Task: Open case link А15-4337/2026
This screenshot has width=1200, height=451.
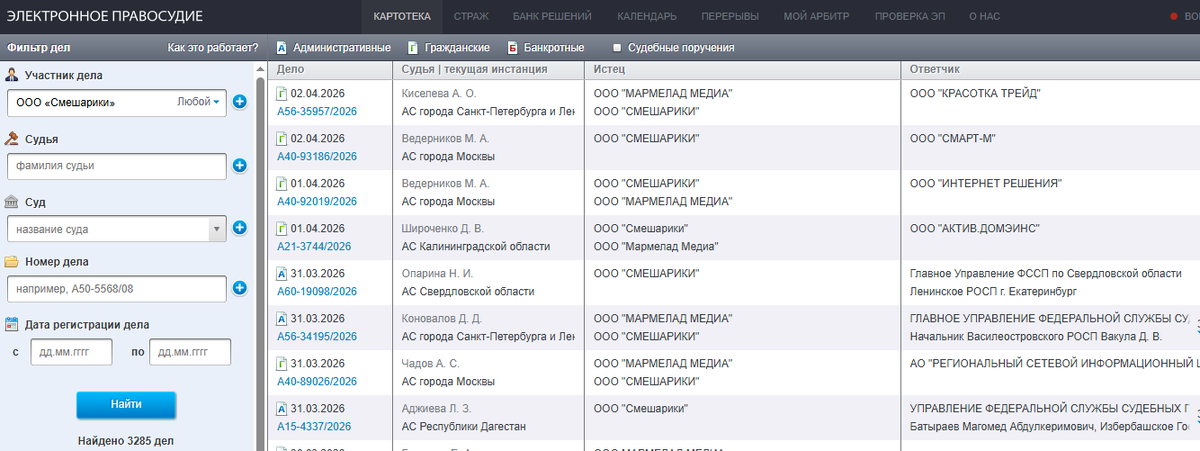Action: tap(314, 426)
